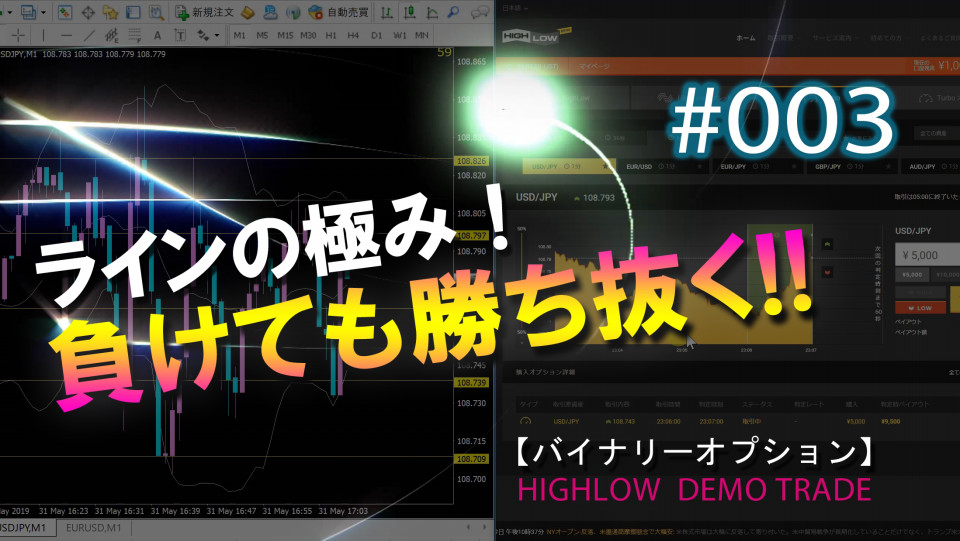Select the M1 timeframe
Viewport: 960px width, 541px height.
coord(239,35)
